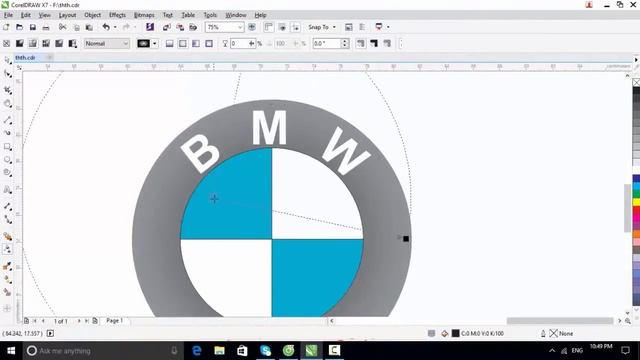Pick the red swatch in color palette
The width and height of the screenshot is (640, 360).
pyautogui.click(x=636, y=211)
